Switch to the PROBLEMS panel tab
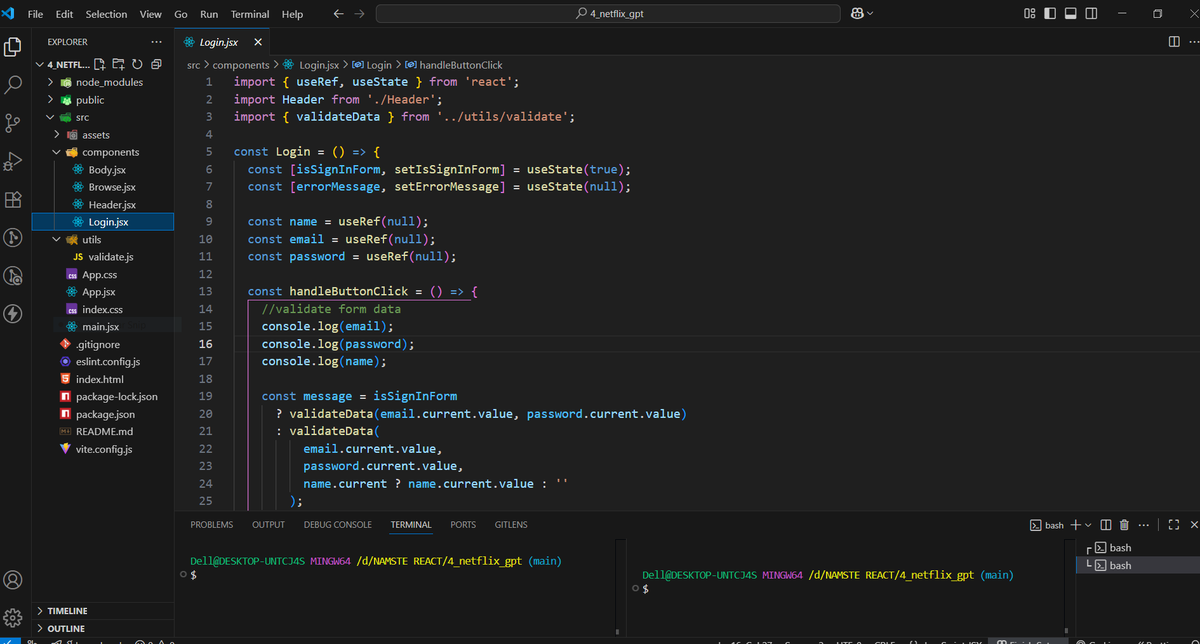Viewport: 1200px width, 644px height. [x=212, y=525]
